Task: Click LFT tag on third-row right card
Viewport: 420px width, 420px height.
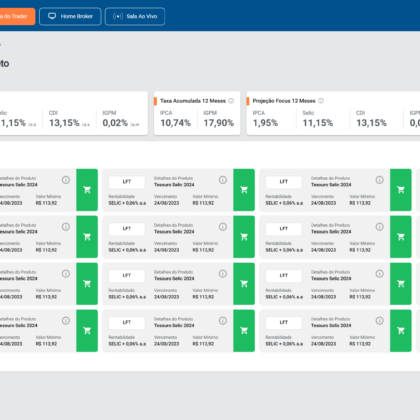Action: point(284,276)
